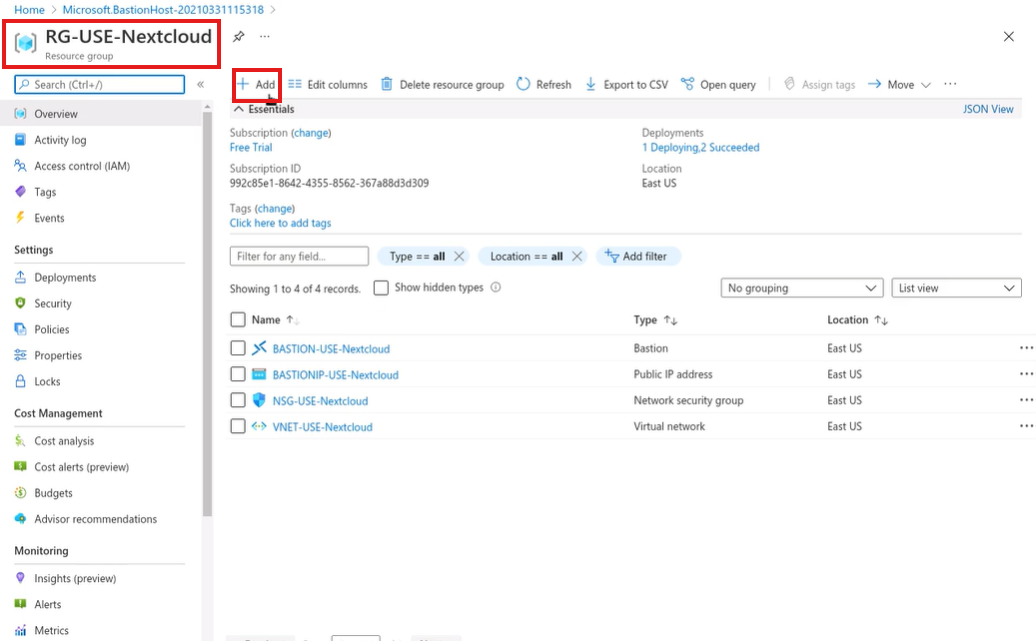Viewport: 1036px width, 641px height.
Task: Pin the resource group to dashboard
Action: point(239,36)
